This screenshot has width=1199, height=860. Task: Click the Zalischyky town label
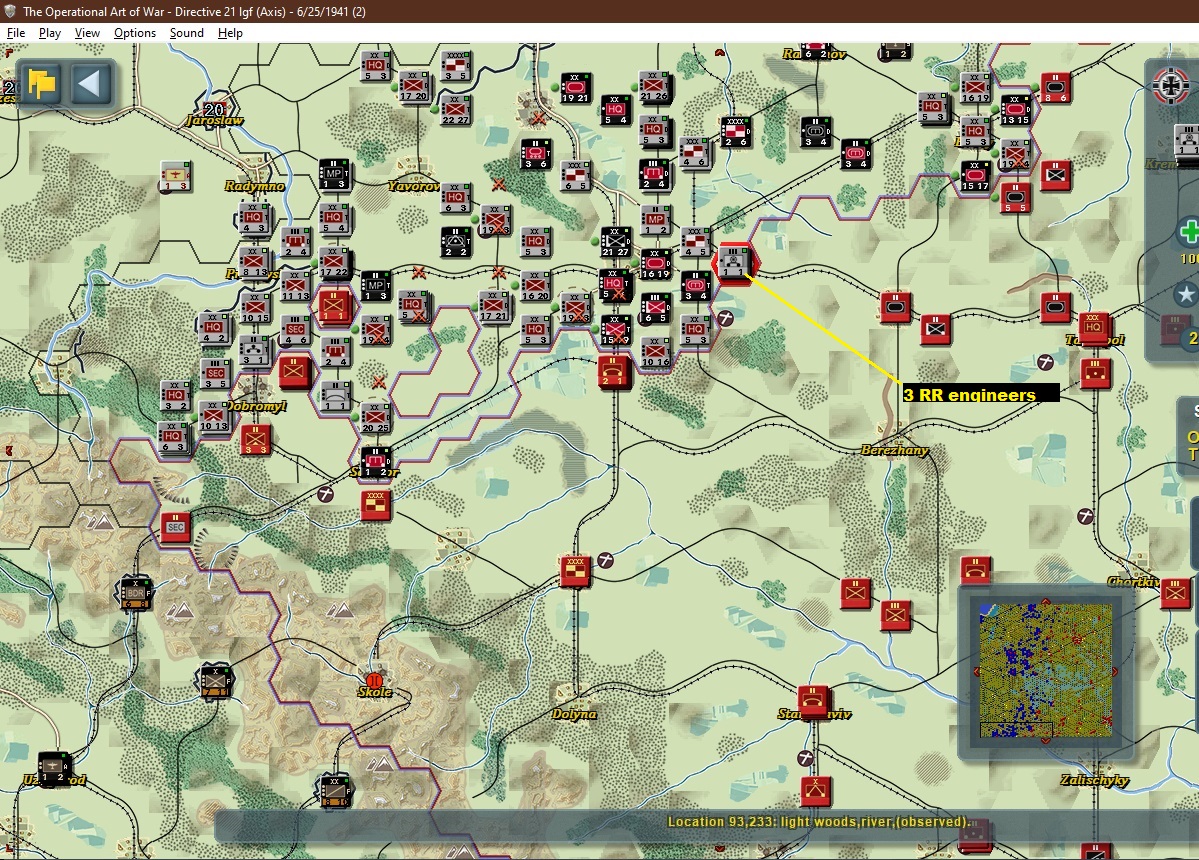tap(1094, 780)
